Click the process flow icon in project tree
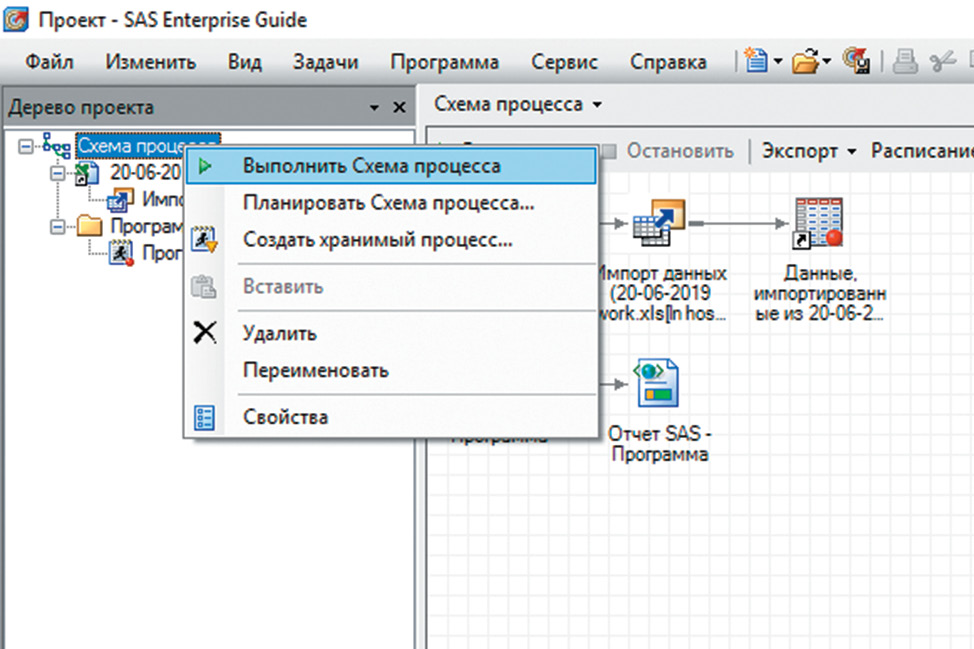The height and width of the screenshot is (649, 974). pos(57,146)
